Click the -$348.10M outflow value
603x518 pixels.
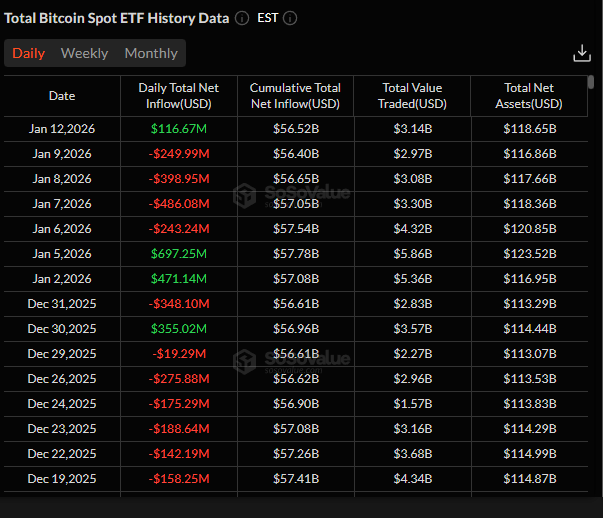[x=179, y=304]
